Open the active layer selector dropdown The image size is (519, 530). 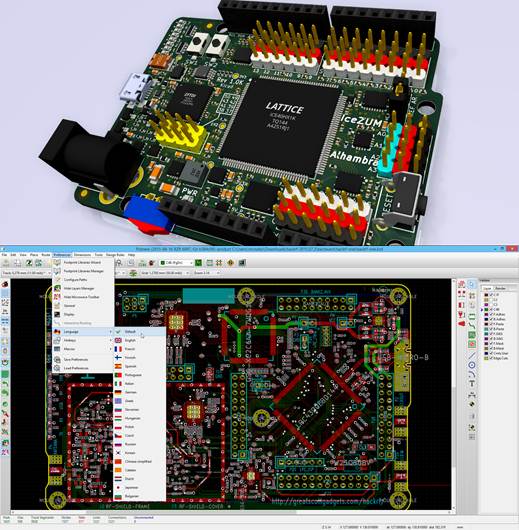(x=176, y=263)
